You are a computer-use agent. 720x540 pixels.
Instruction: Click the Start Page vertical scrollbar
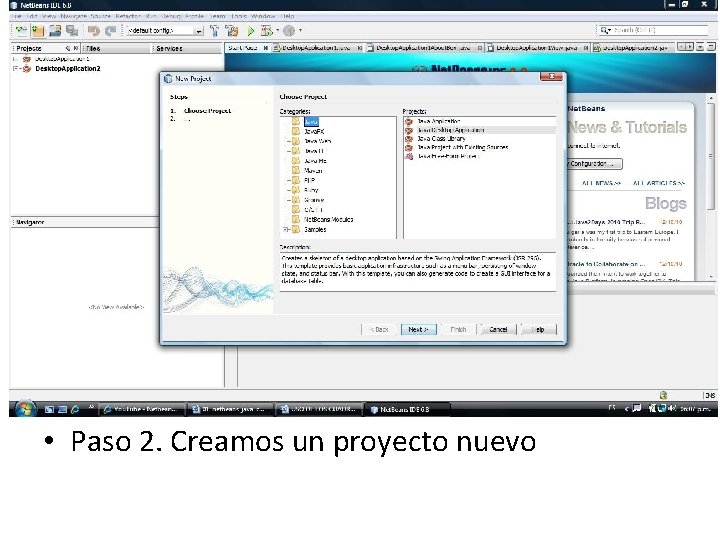coord(710,156)
